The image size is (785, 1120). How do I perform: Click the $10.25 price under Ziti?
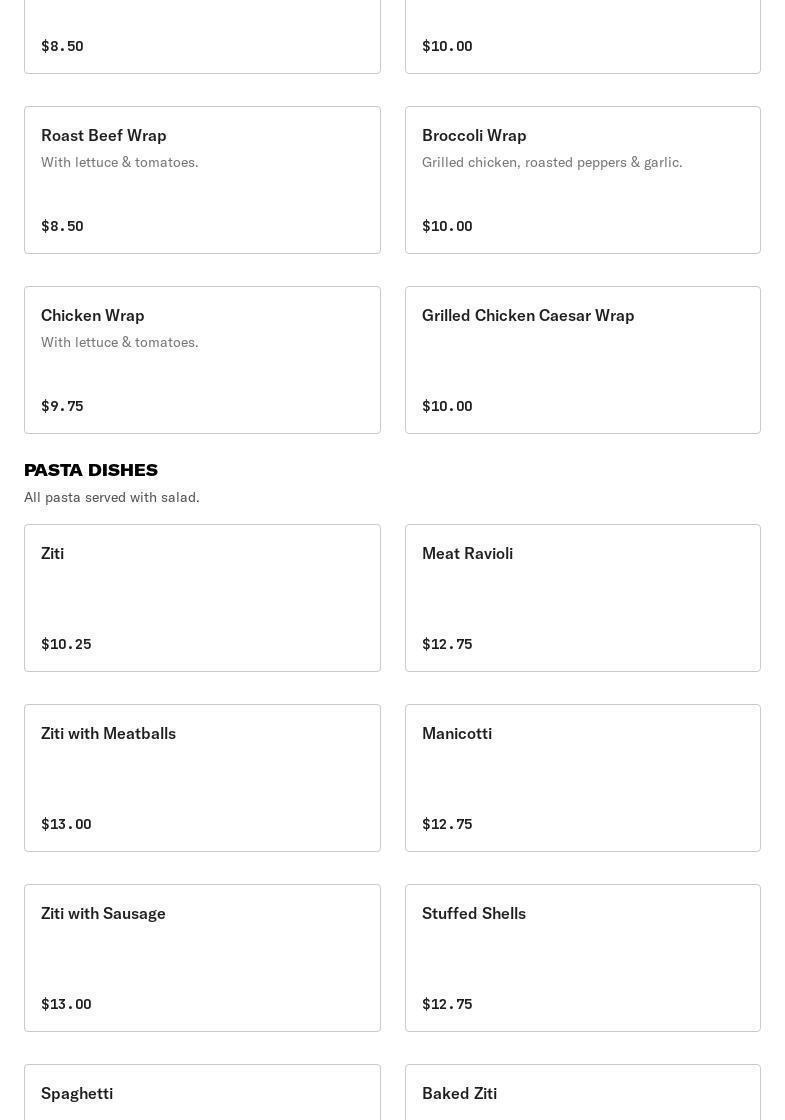point(66,644)
